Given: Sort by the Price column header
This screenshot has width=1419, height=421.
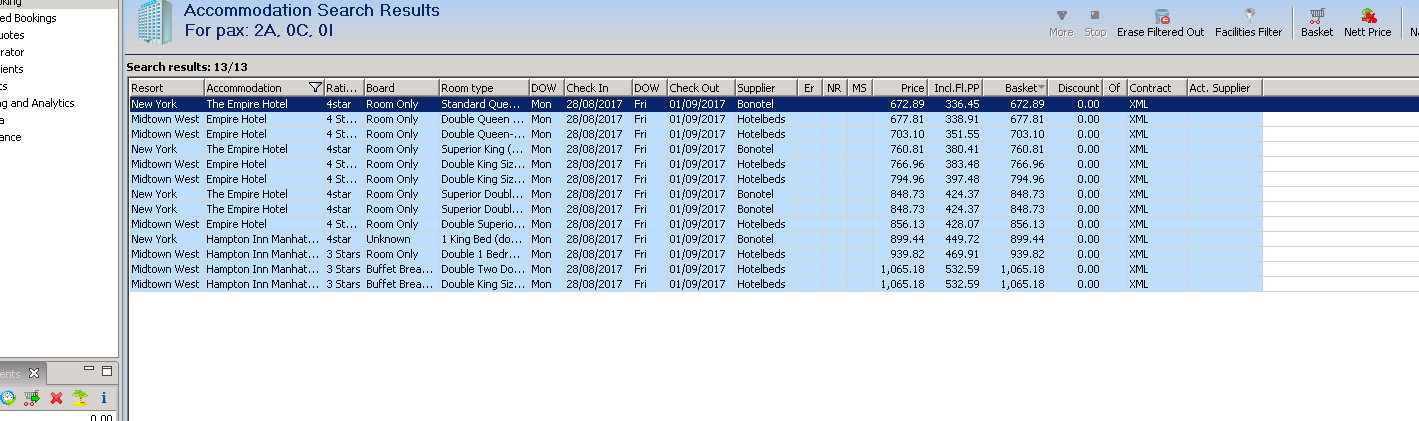Looking at the screenshot, I should tap(899, 88).
